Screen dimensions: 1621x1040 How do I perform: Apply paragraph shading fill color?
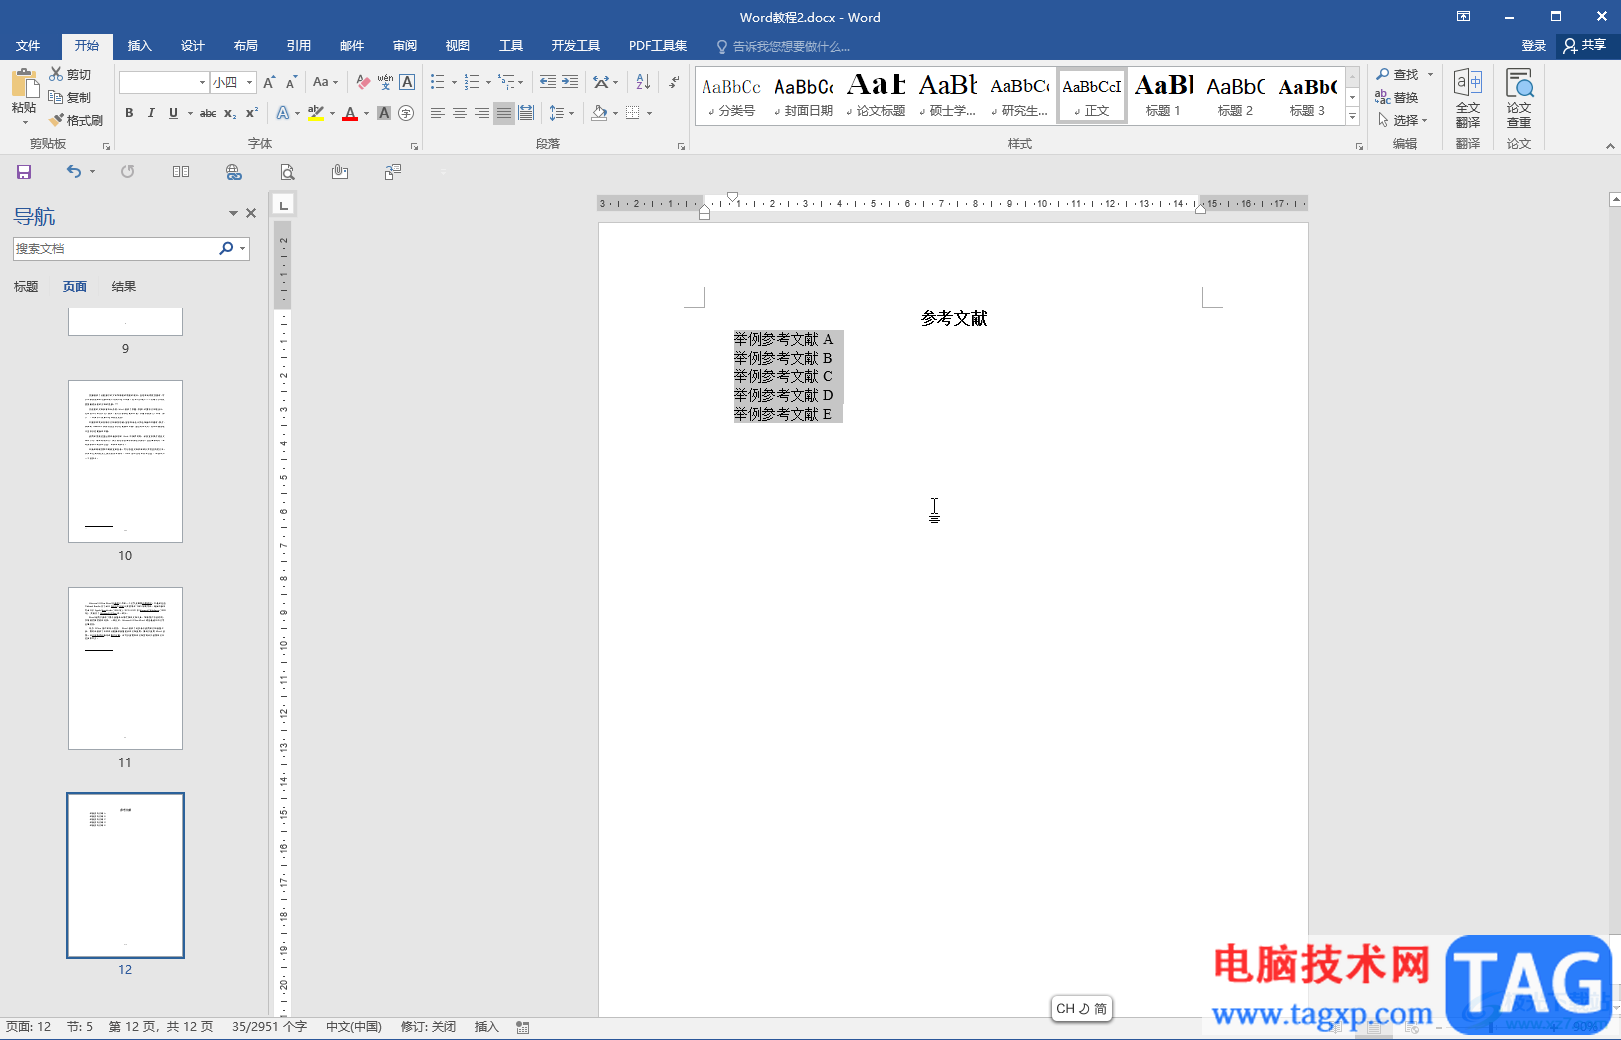click(x=599, y=113)
